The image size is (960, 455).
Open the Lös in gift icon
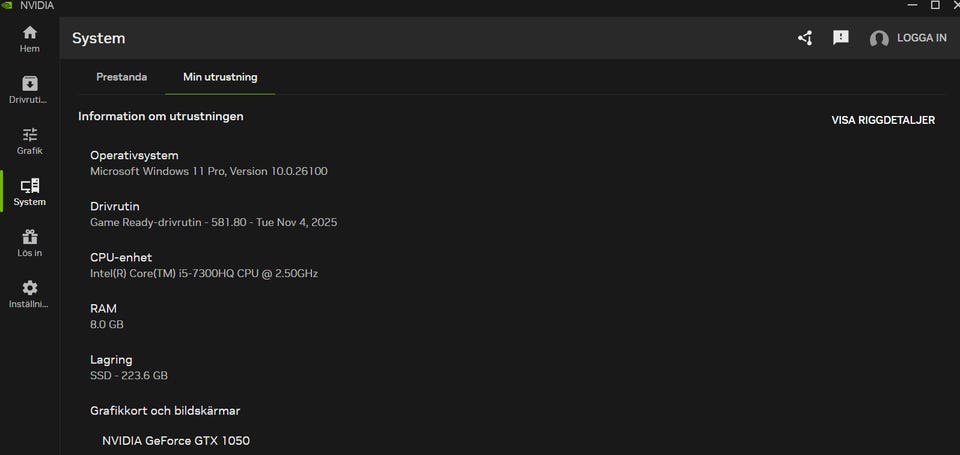[29, 238]
